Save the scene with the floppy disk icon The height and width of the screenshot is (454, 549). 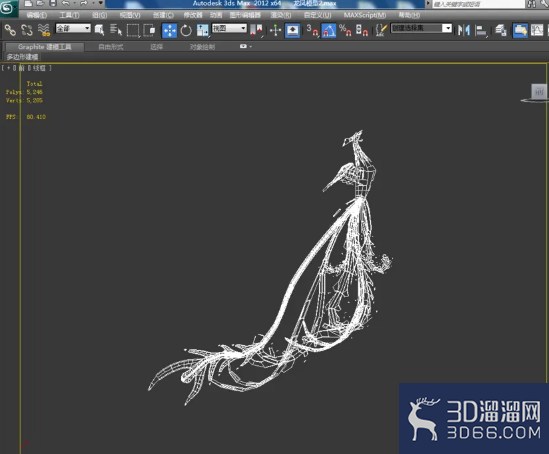click(53, 4)
